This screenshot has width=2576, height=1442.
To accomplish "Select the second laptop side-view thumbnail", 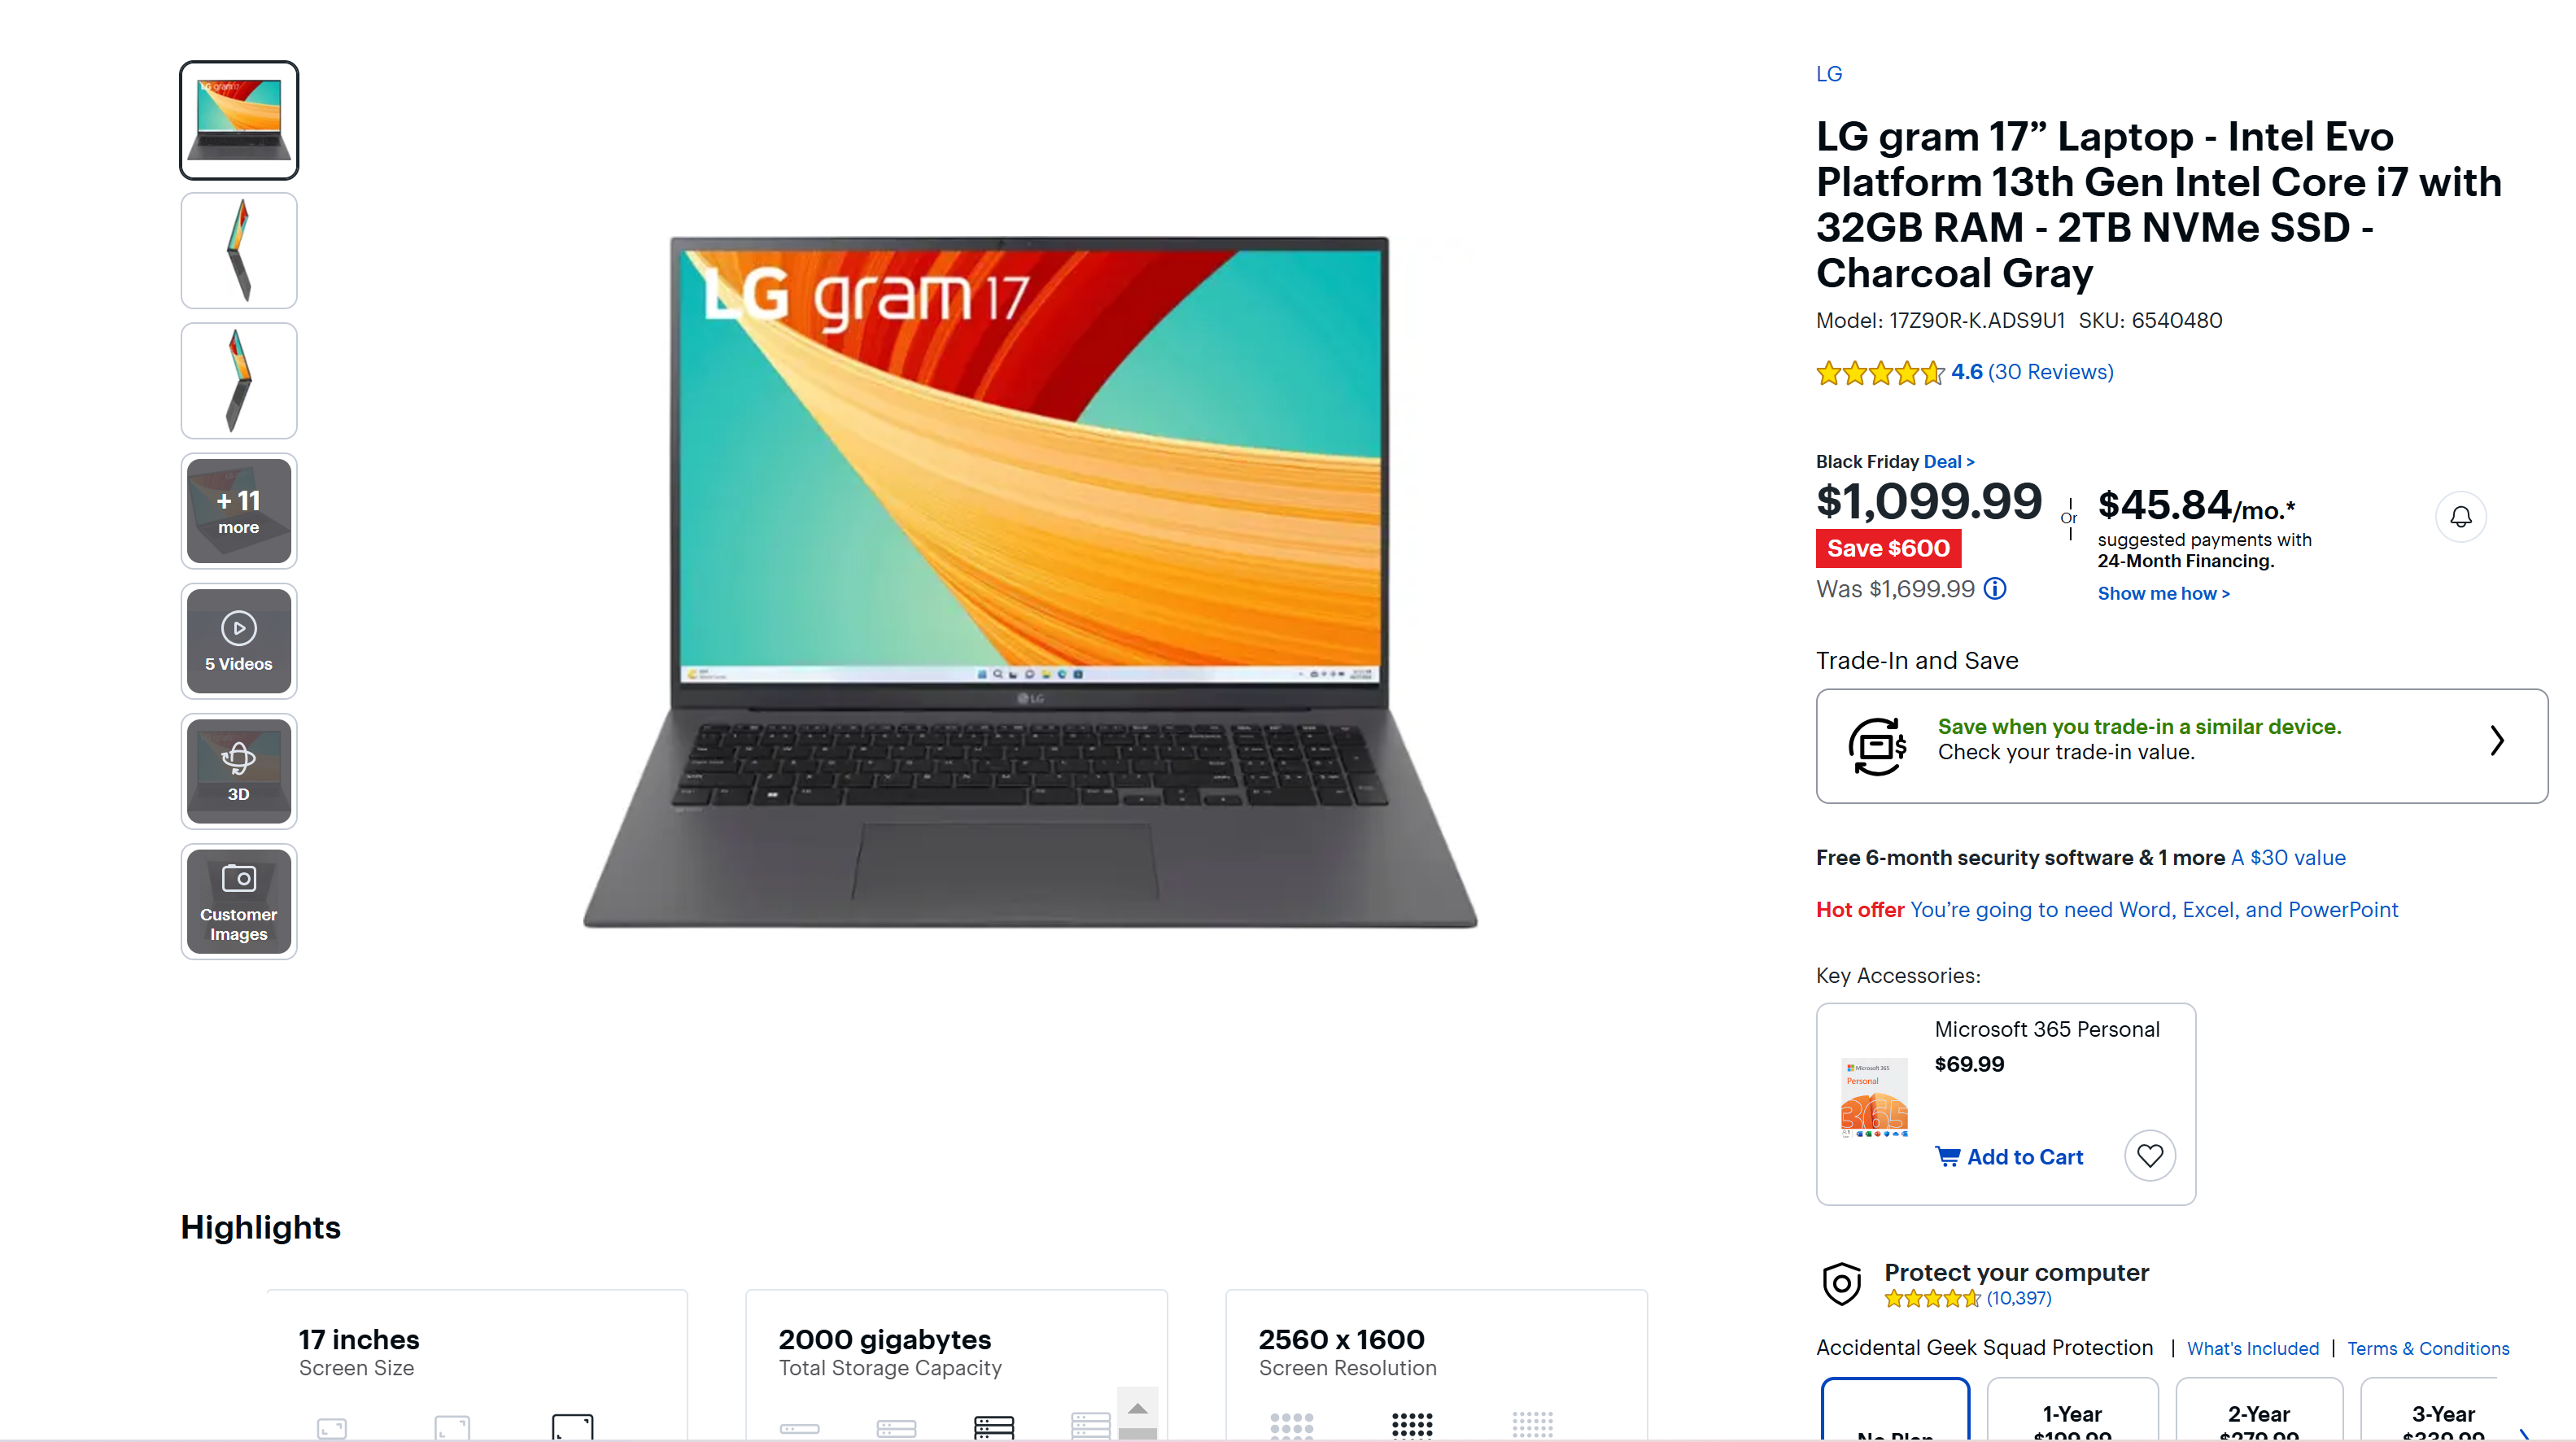I will (x=239, y=381).
